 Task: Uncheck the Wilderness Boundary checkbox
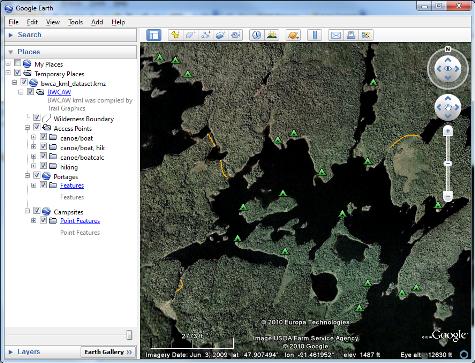37,118
